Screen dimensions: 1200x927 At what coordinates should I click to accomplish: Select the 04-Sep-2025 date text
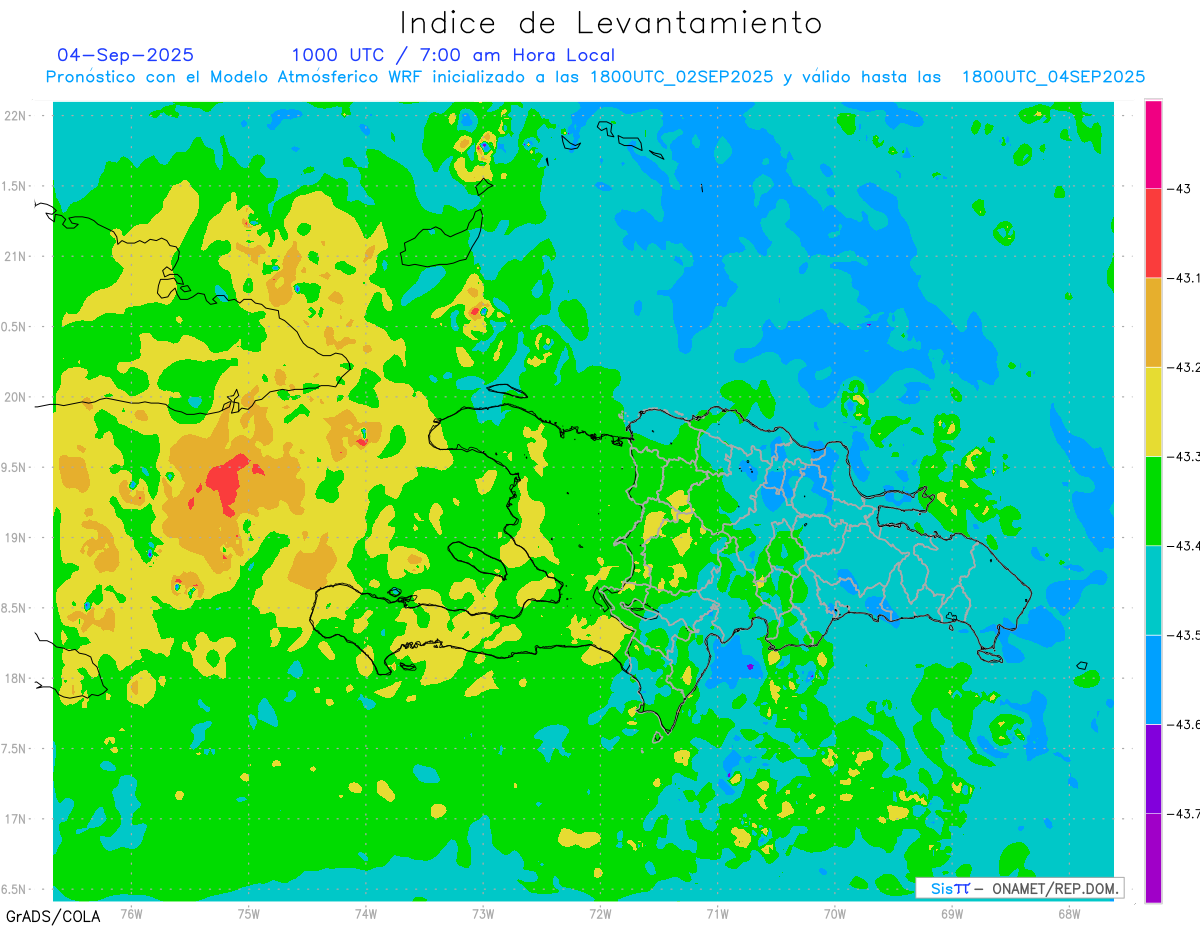[125, 55]
